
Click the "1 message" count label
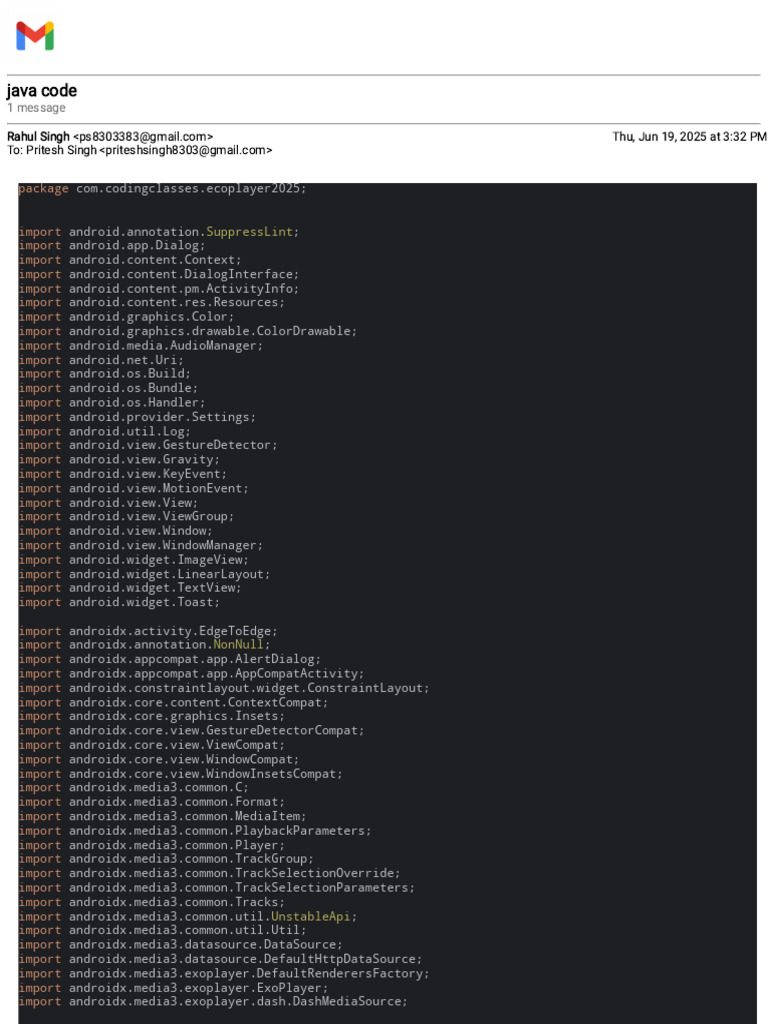coord(36,108)
